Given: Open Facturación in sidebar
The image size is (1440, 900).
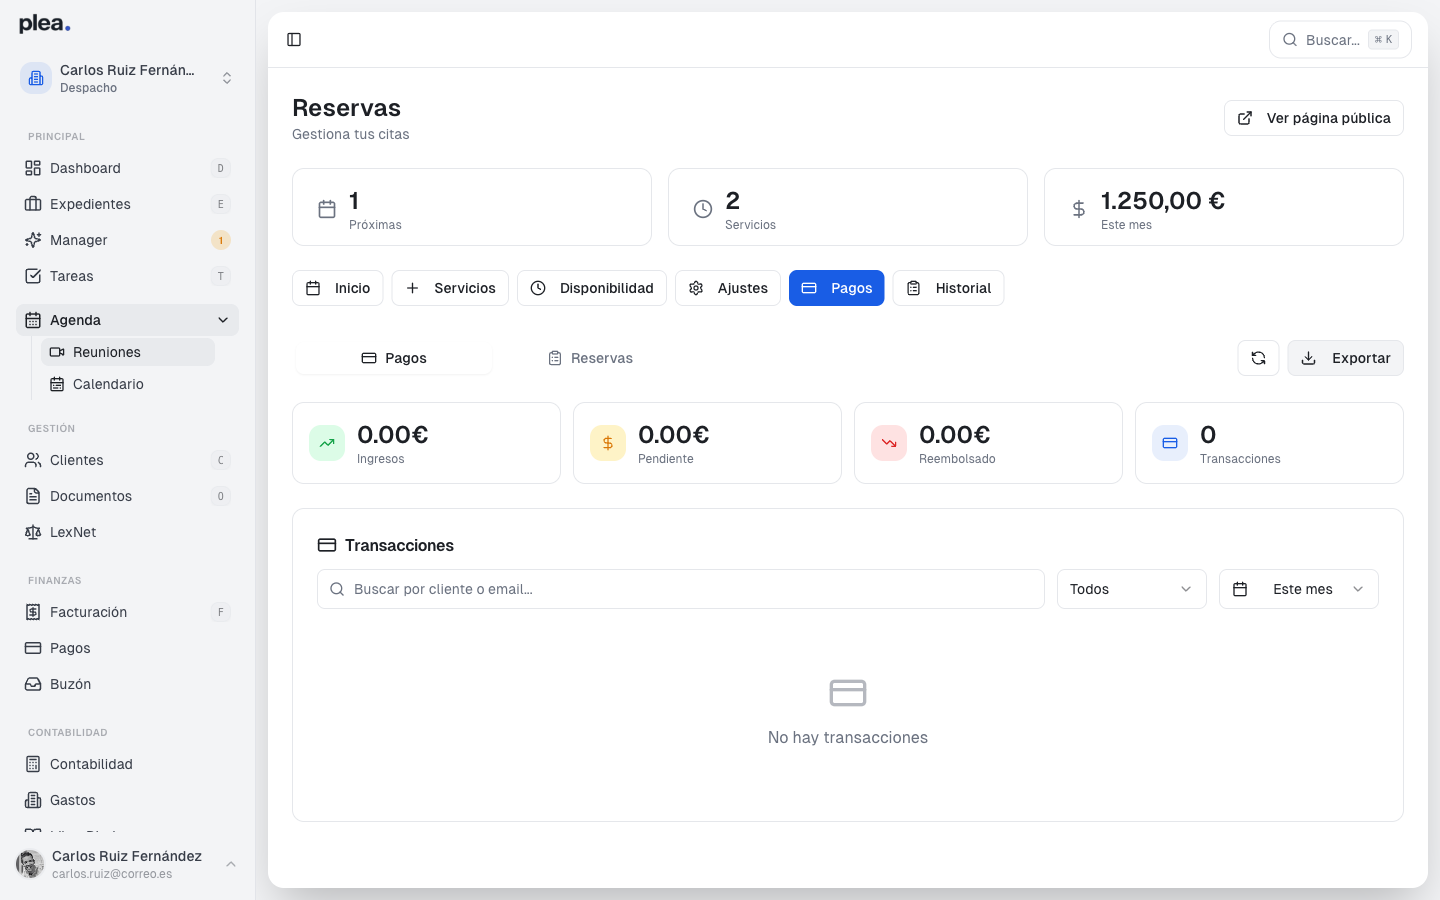Looking at the screenshot, I should 128,612.
